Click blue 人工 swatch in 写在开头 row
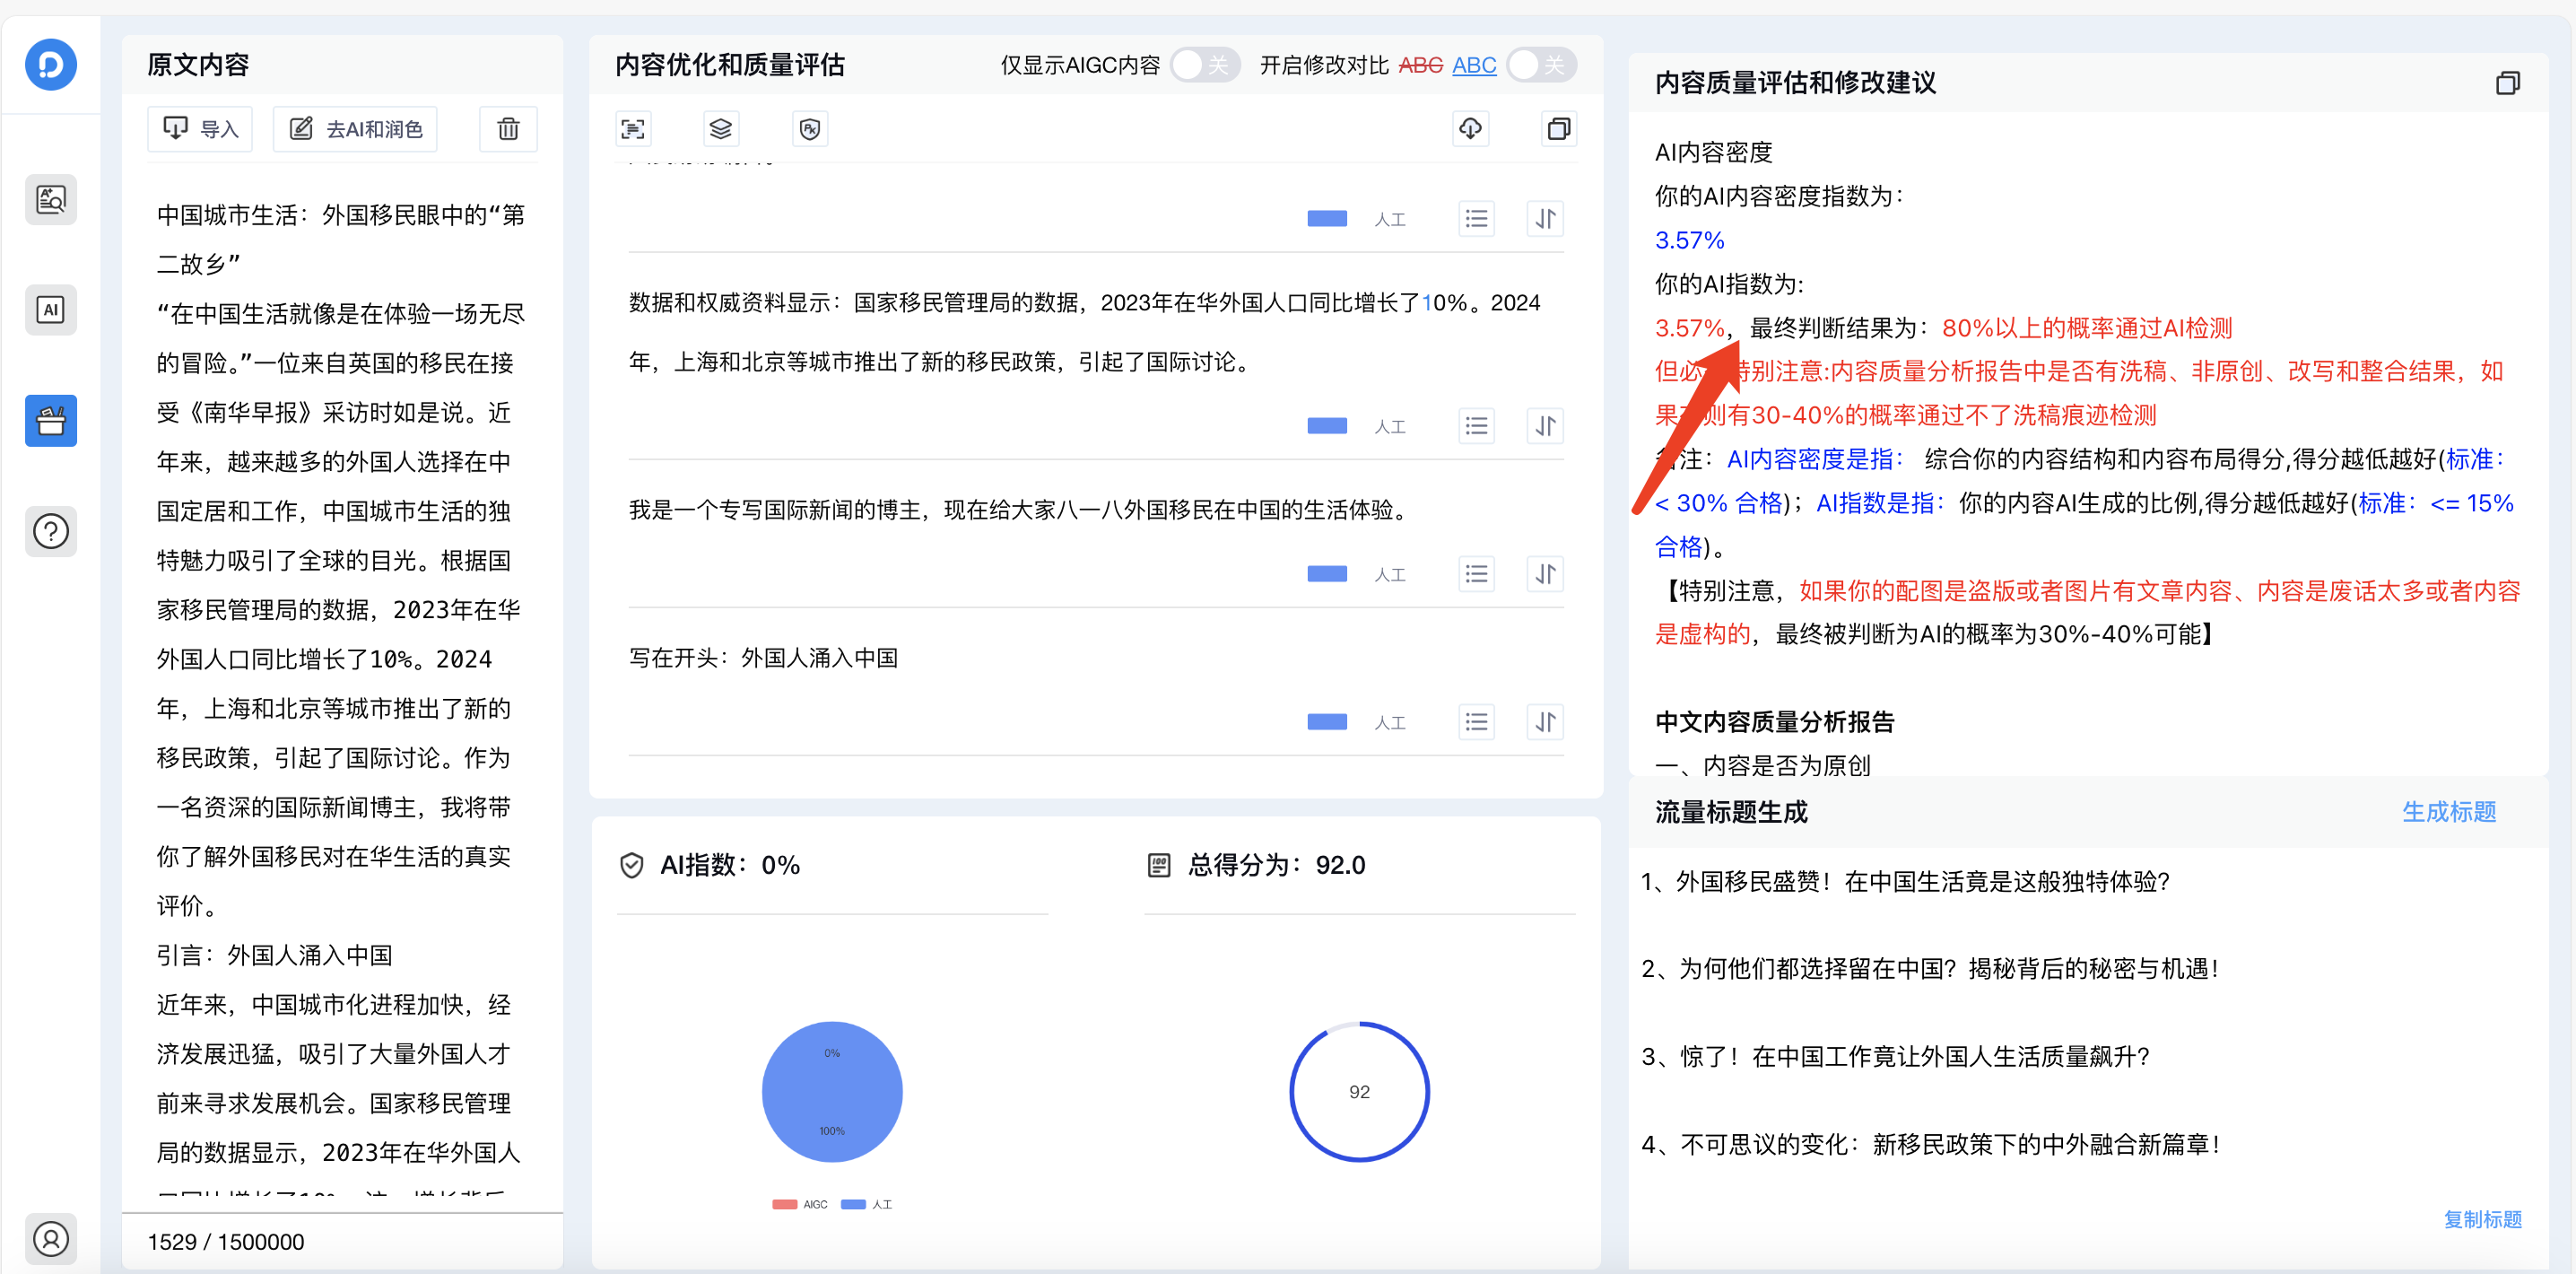 (x=1327, y=723)
